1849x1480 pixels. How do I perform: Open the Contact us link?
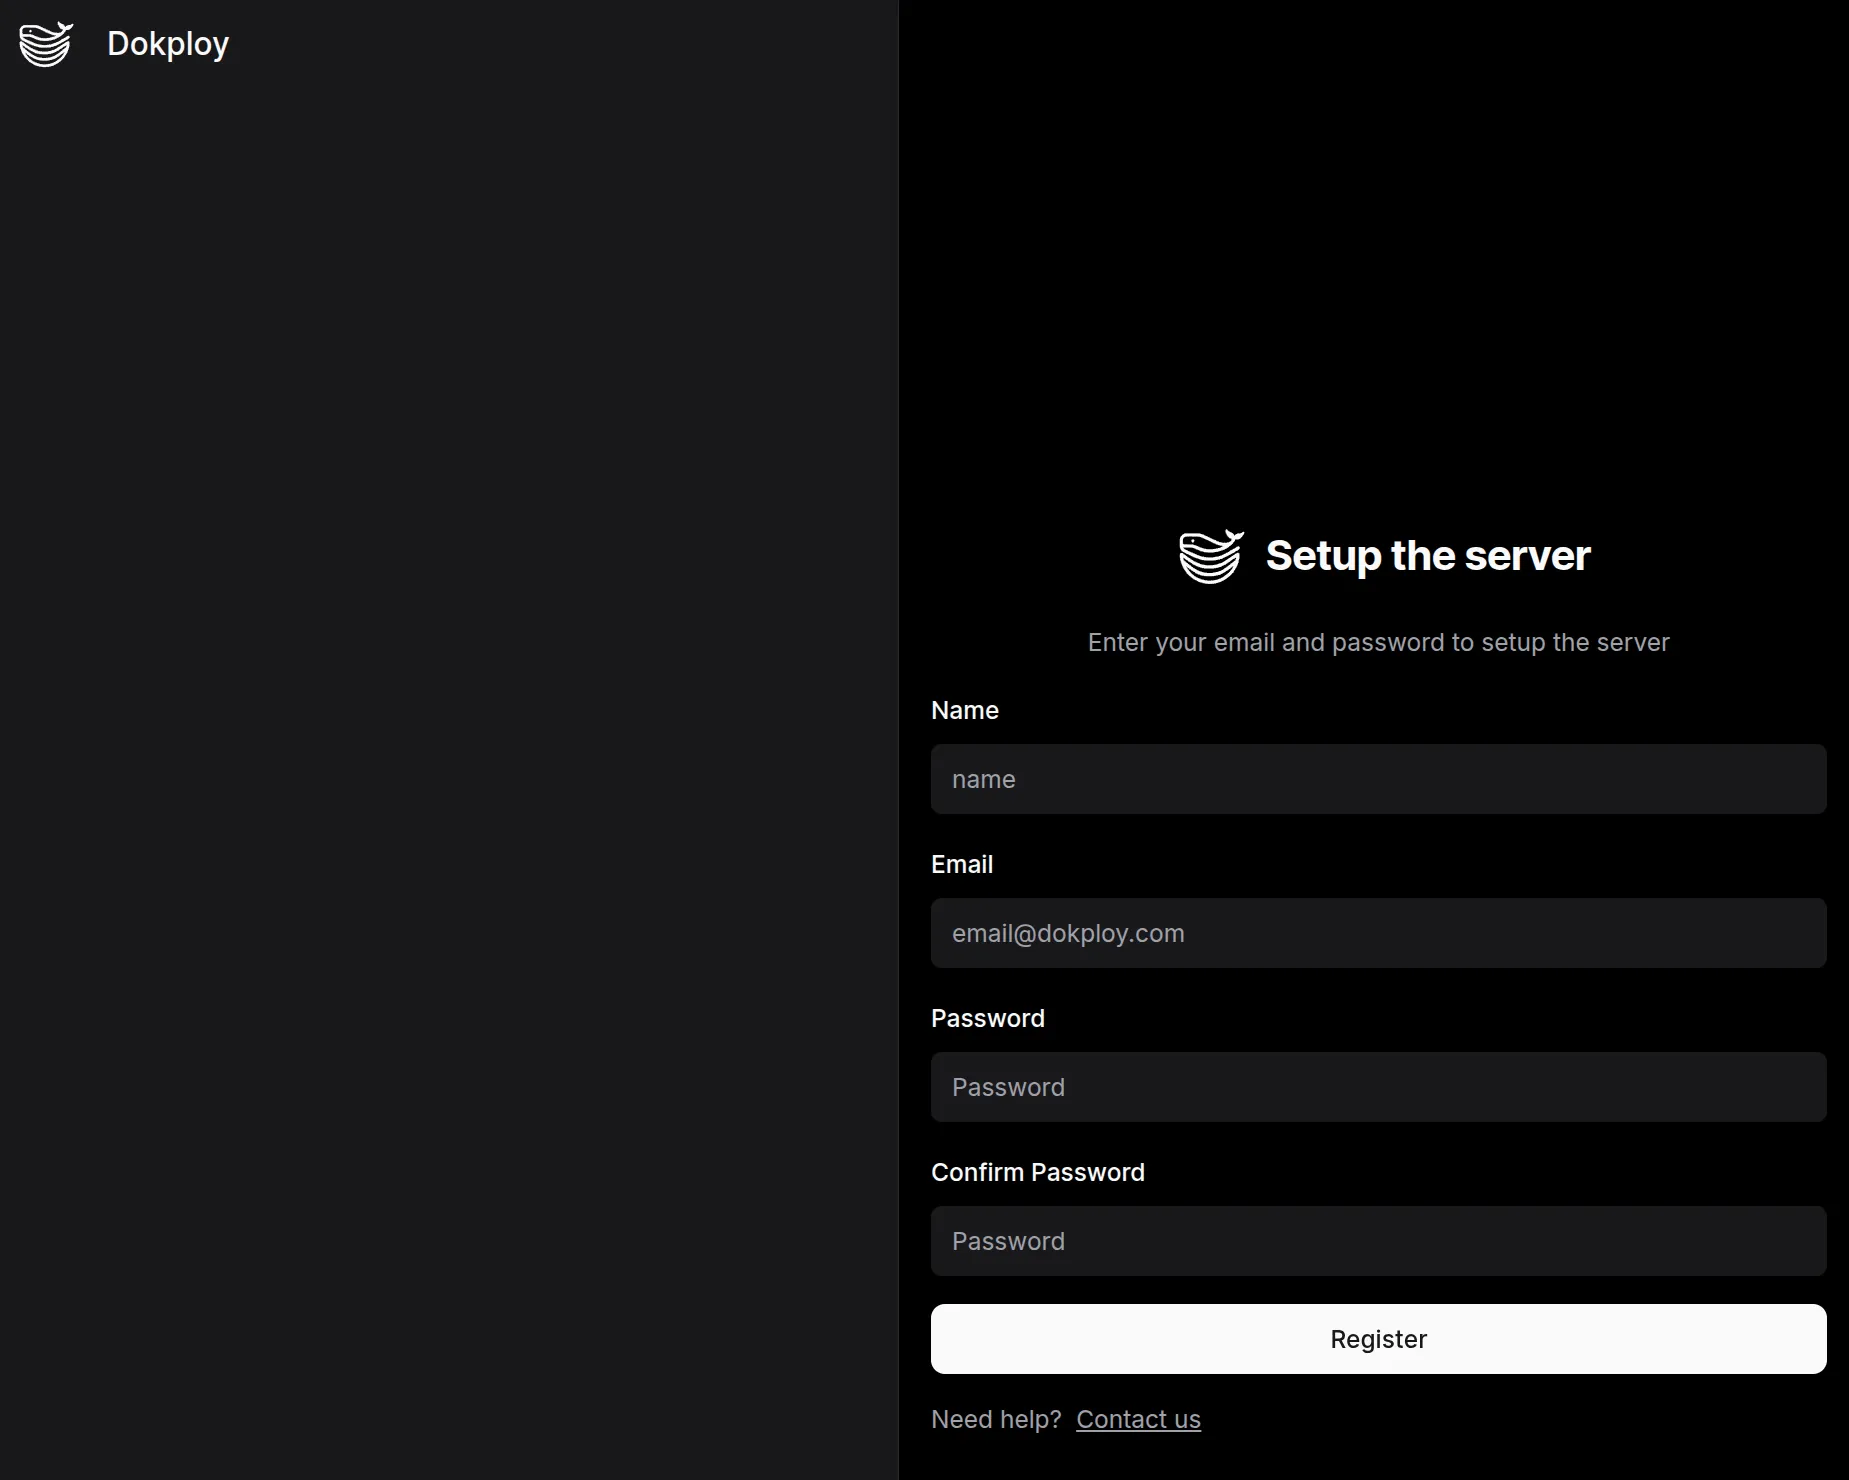pyautogui.click(x=1138, y=1419)
